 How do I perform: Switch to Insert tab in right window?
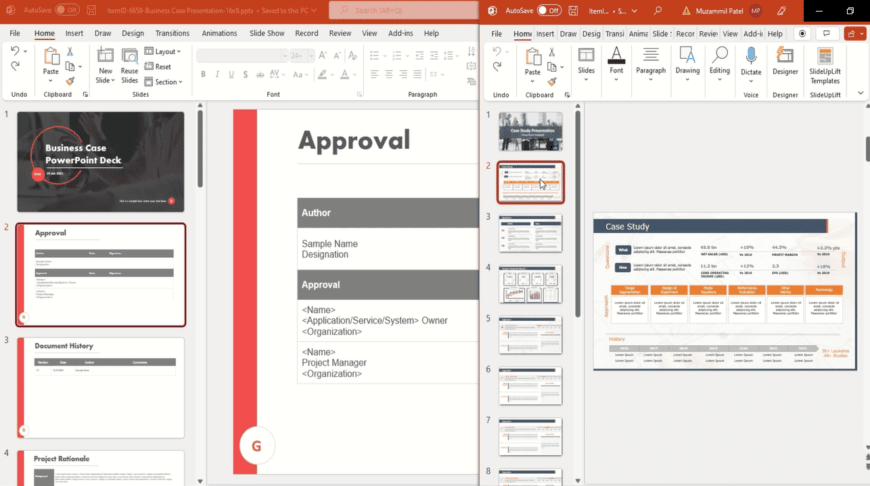click(545, 33)
